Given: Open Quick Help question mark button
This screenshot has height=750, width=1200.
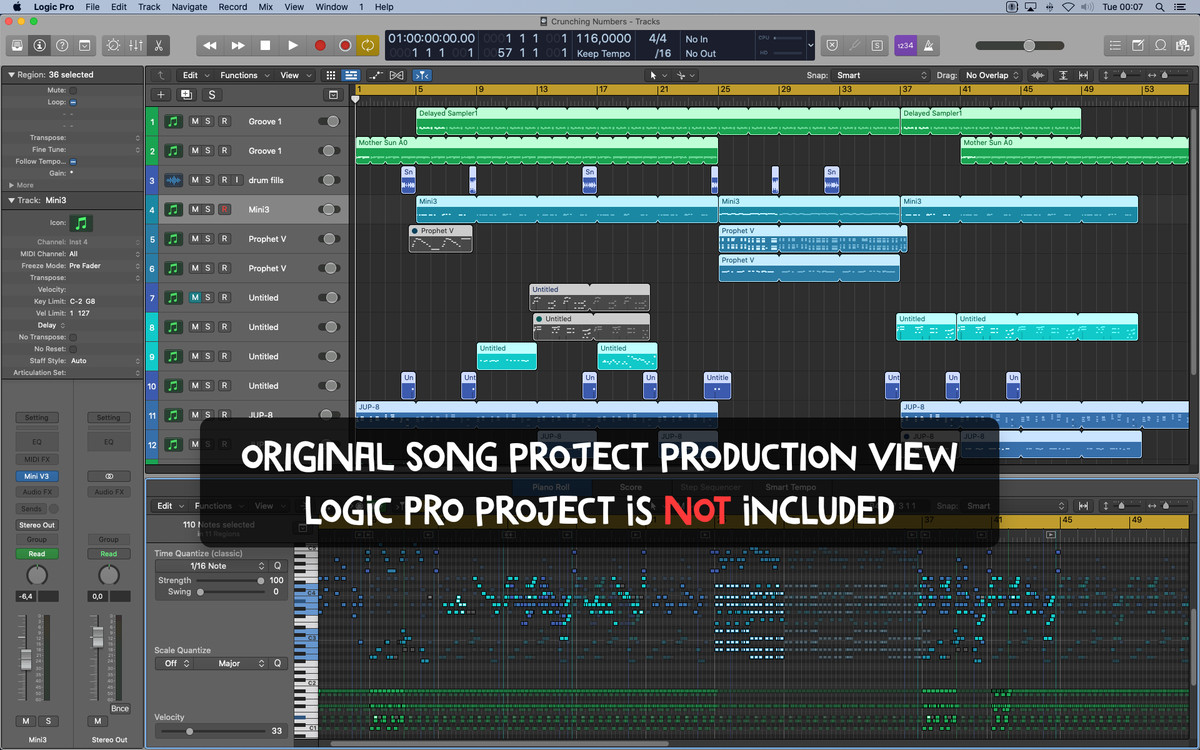Looking at the screenshot, I should point(62,45).
